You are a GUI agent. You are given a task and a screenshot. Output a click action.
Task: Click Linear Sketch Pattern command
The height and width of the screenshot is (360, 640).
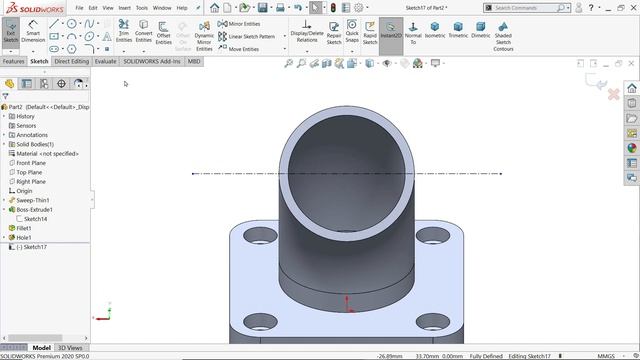pos(247,36)
